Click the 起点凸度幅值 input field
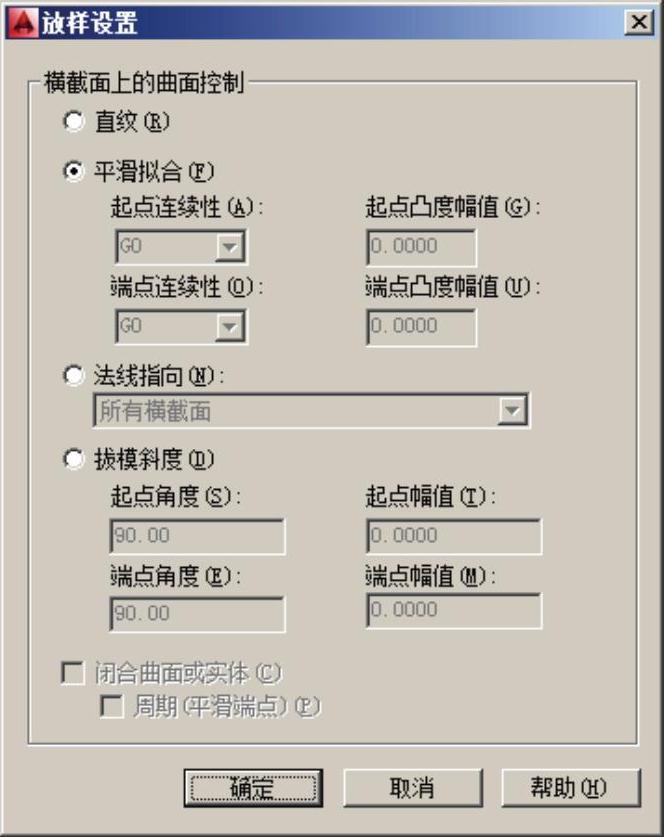 point(421,245)
